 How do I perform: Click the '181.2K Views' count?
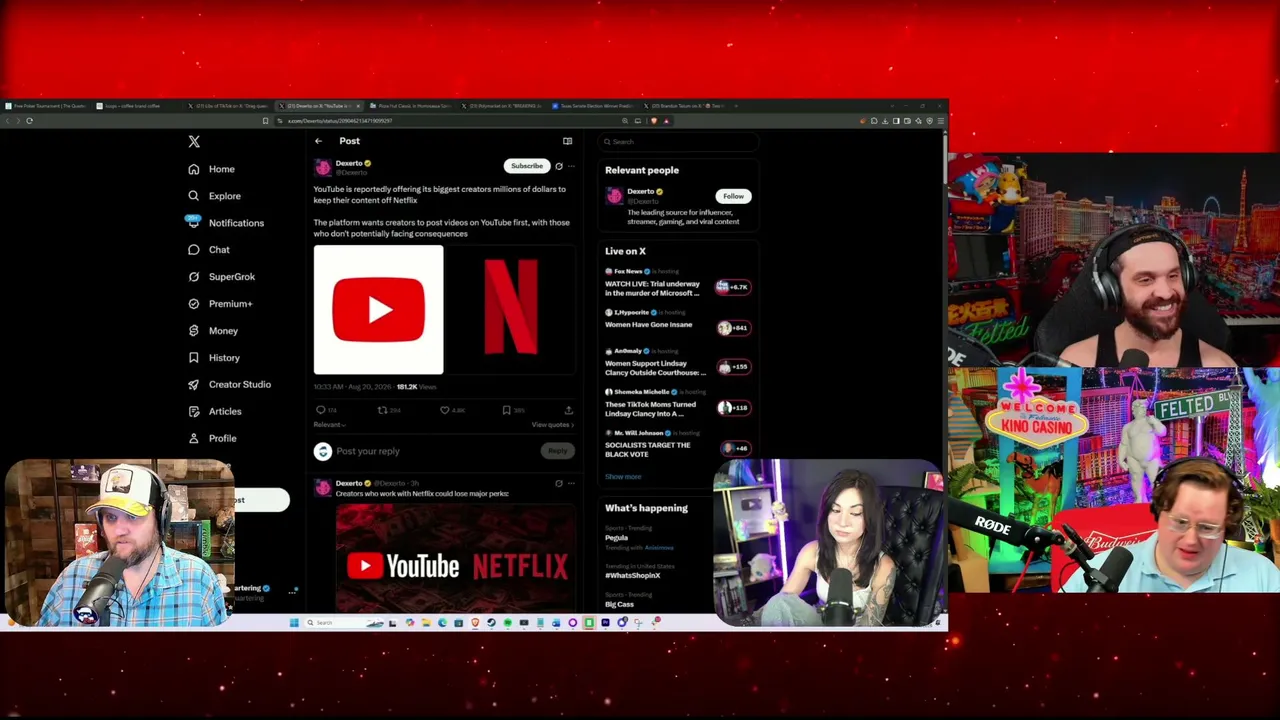pos(417,387)
